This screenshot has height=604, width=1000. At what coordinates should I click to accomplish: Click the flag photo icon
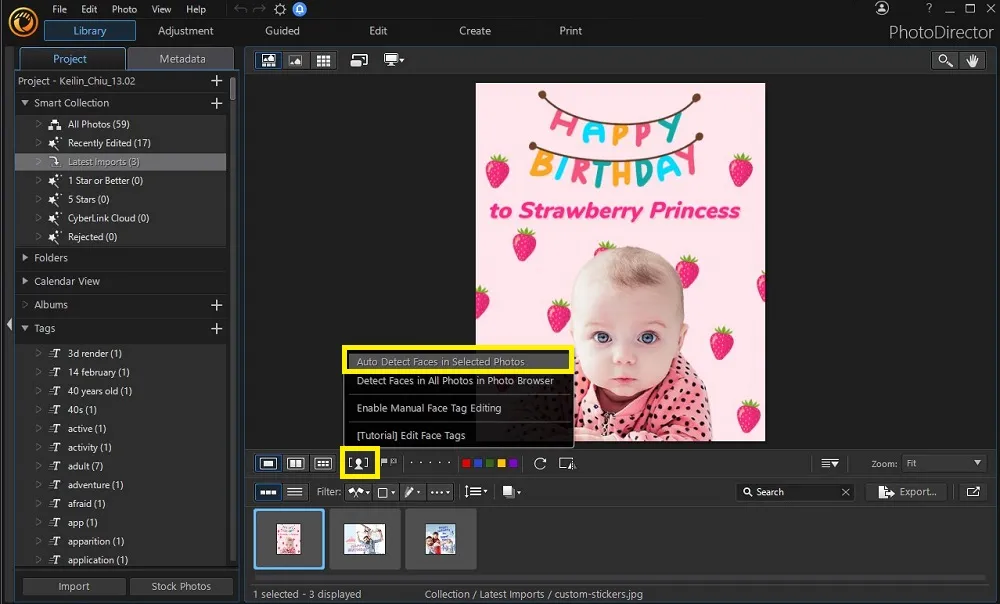(x=384, y=463)
